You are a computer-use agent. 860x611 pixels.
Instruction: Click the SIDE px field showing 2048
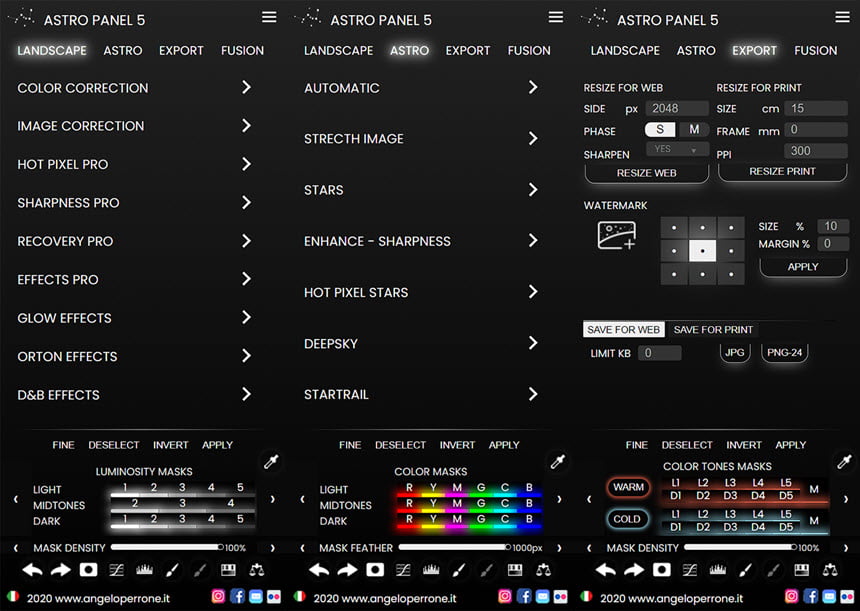pyautogui.click(x=677, y=109)
